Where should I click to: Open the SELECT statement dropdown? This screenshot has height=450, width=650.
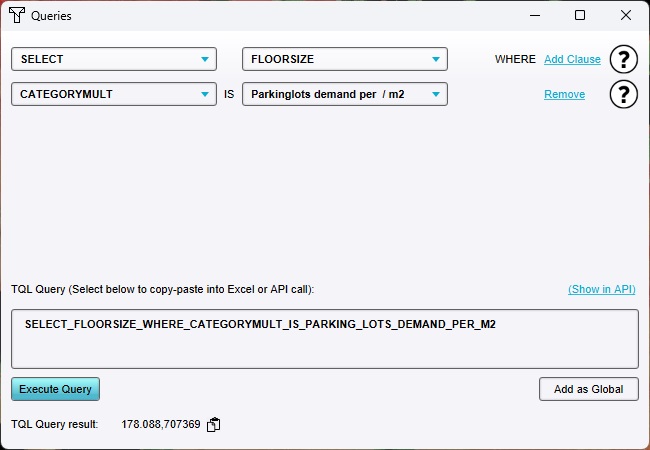coord(113,59)
